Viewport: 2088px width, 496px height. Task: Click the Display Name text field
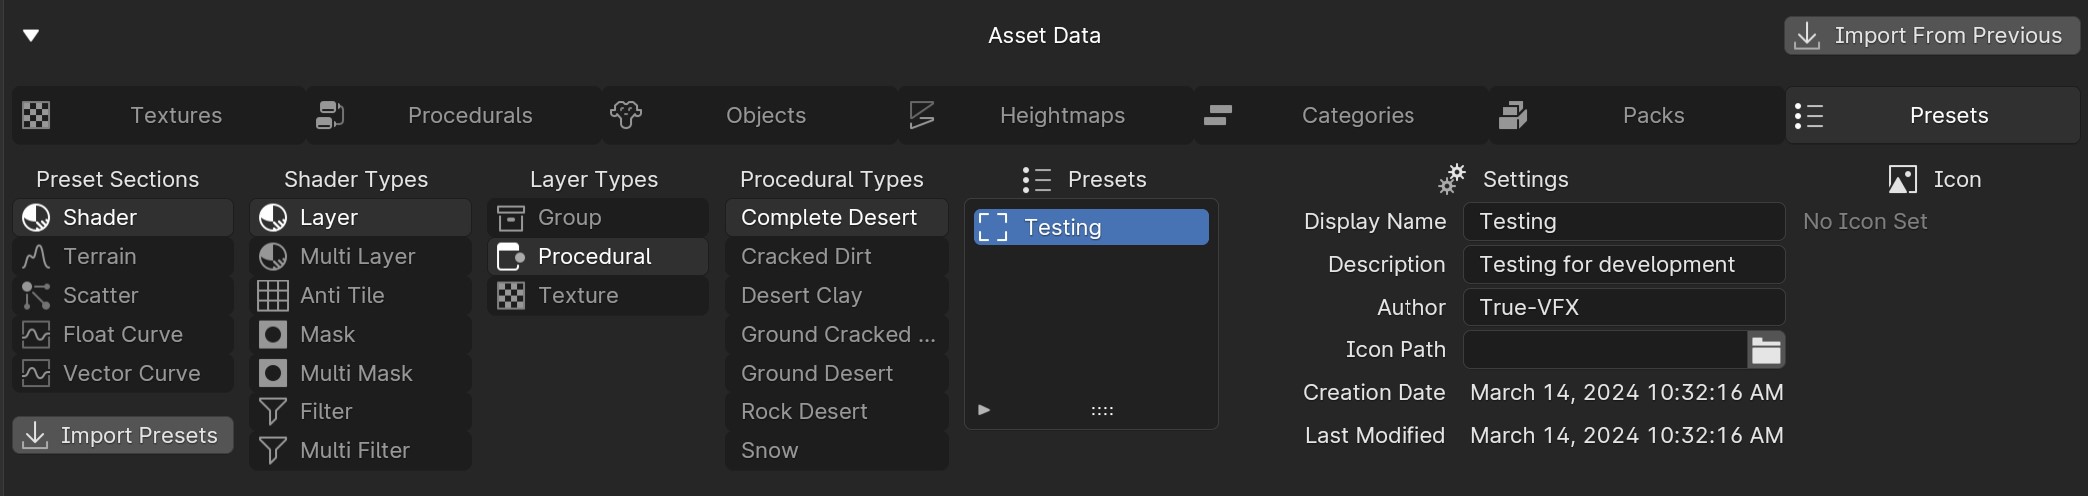tap(1622, 222)
